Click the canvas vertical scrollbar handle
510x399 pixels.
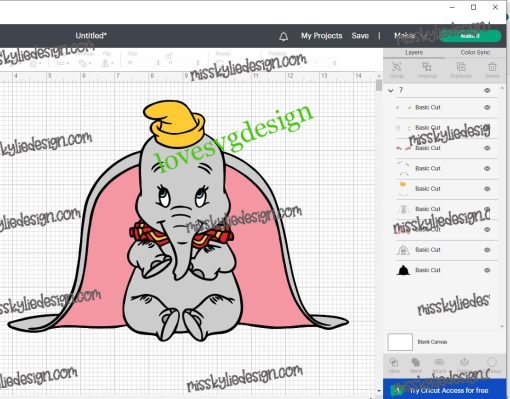379,85
